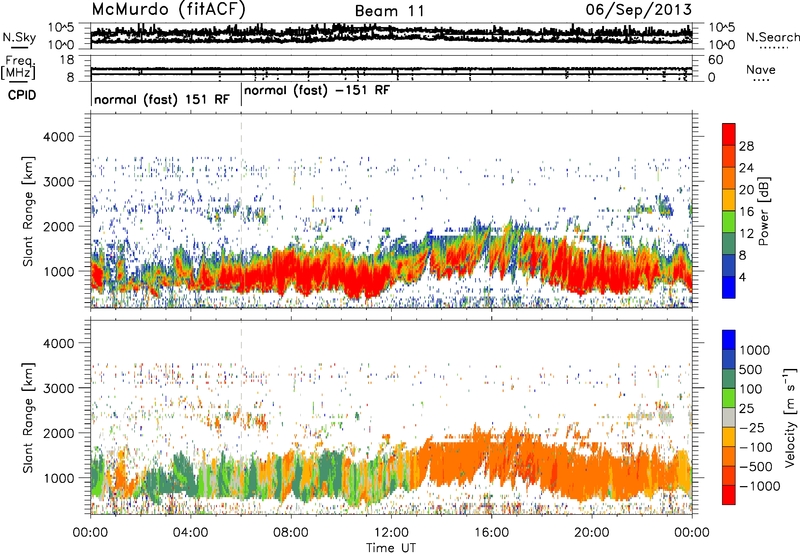Click the gray band of velocity color bar
Image resolution: width=800 pixels, height=554 pixels.
pos(729,418)
